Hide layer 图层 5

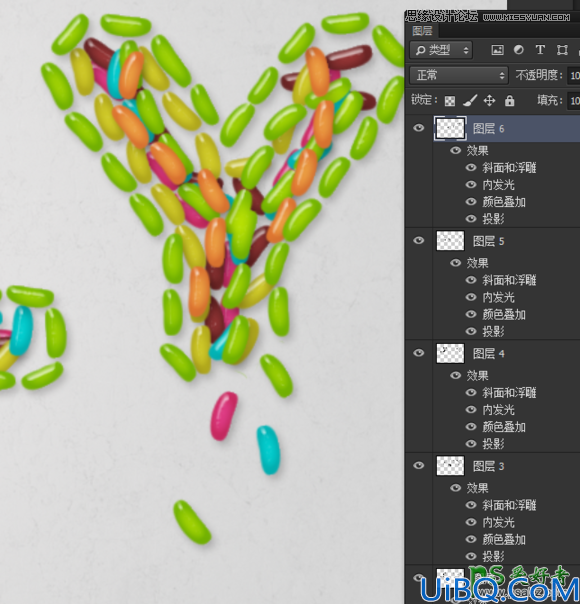tap(419, 240)
